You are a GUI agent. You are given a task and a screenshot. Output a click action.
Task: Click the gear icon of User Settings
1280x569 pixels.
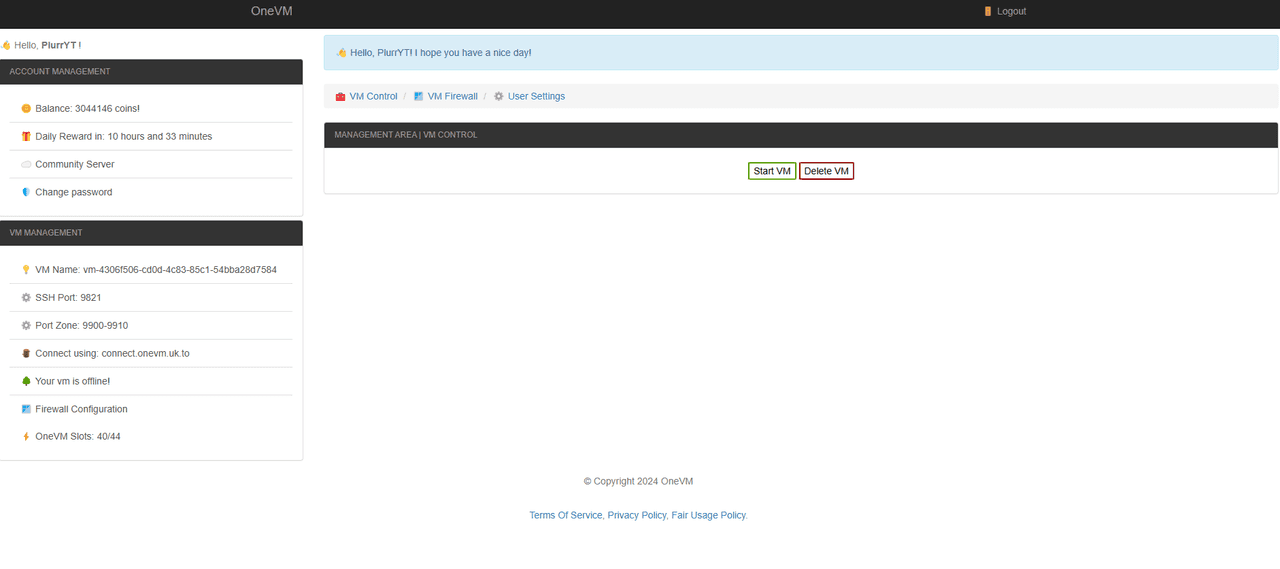point(499,97)
